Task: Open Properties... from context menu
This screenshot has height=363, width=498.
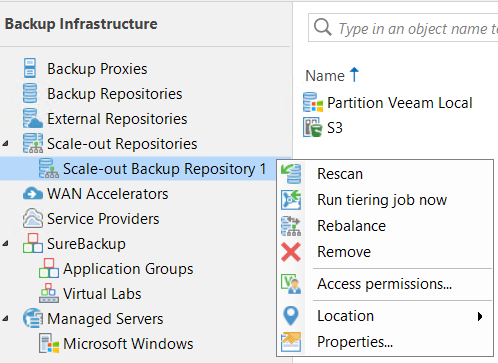Action: [385, 342]
